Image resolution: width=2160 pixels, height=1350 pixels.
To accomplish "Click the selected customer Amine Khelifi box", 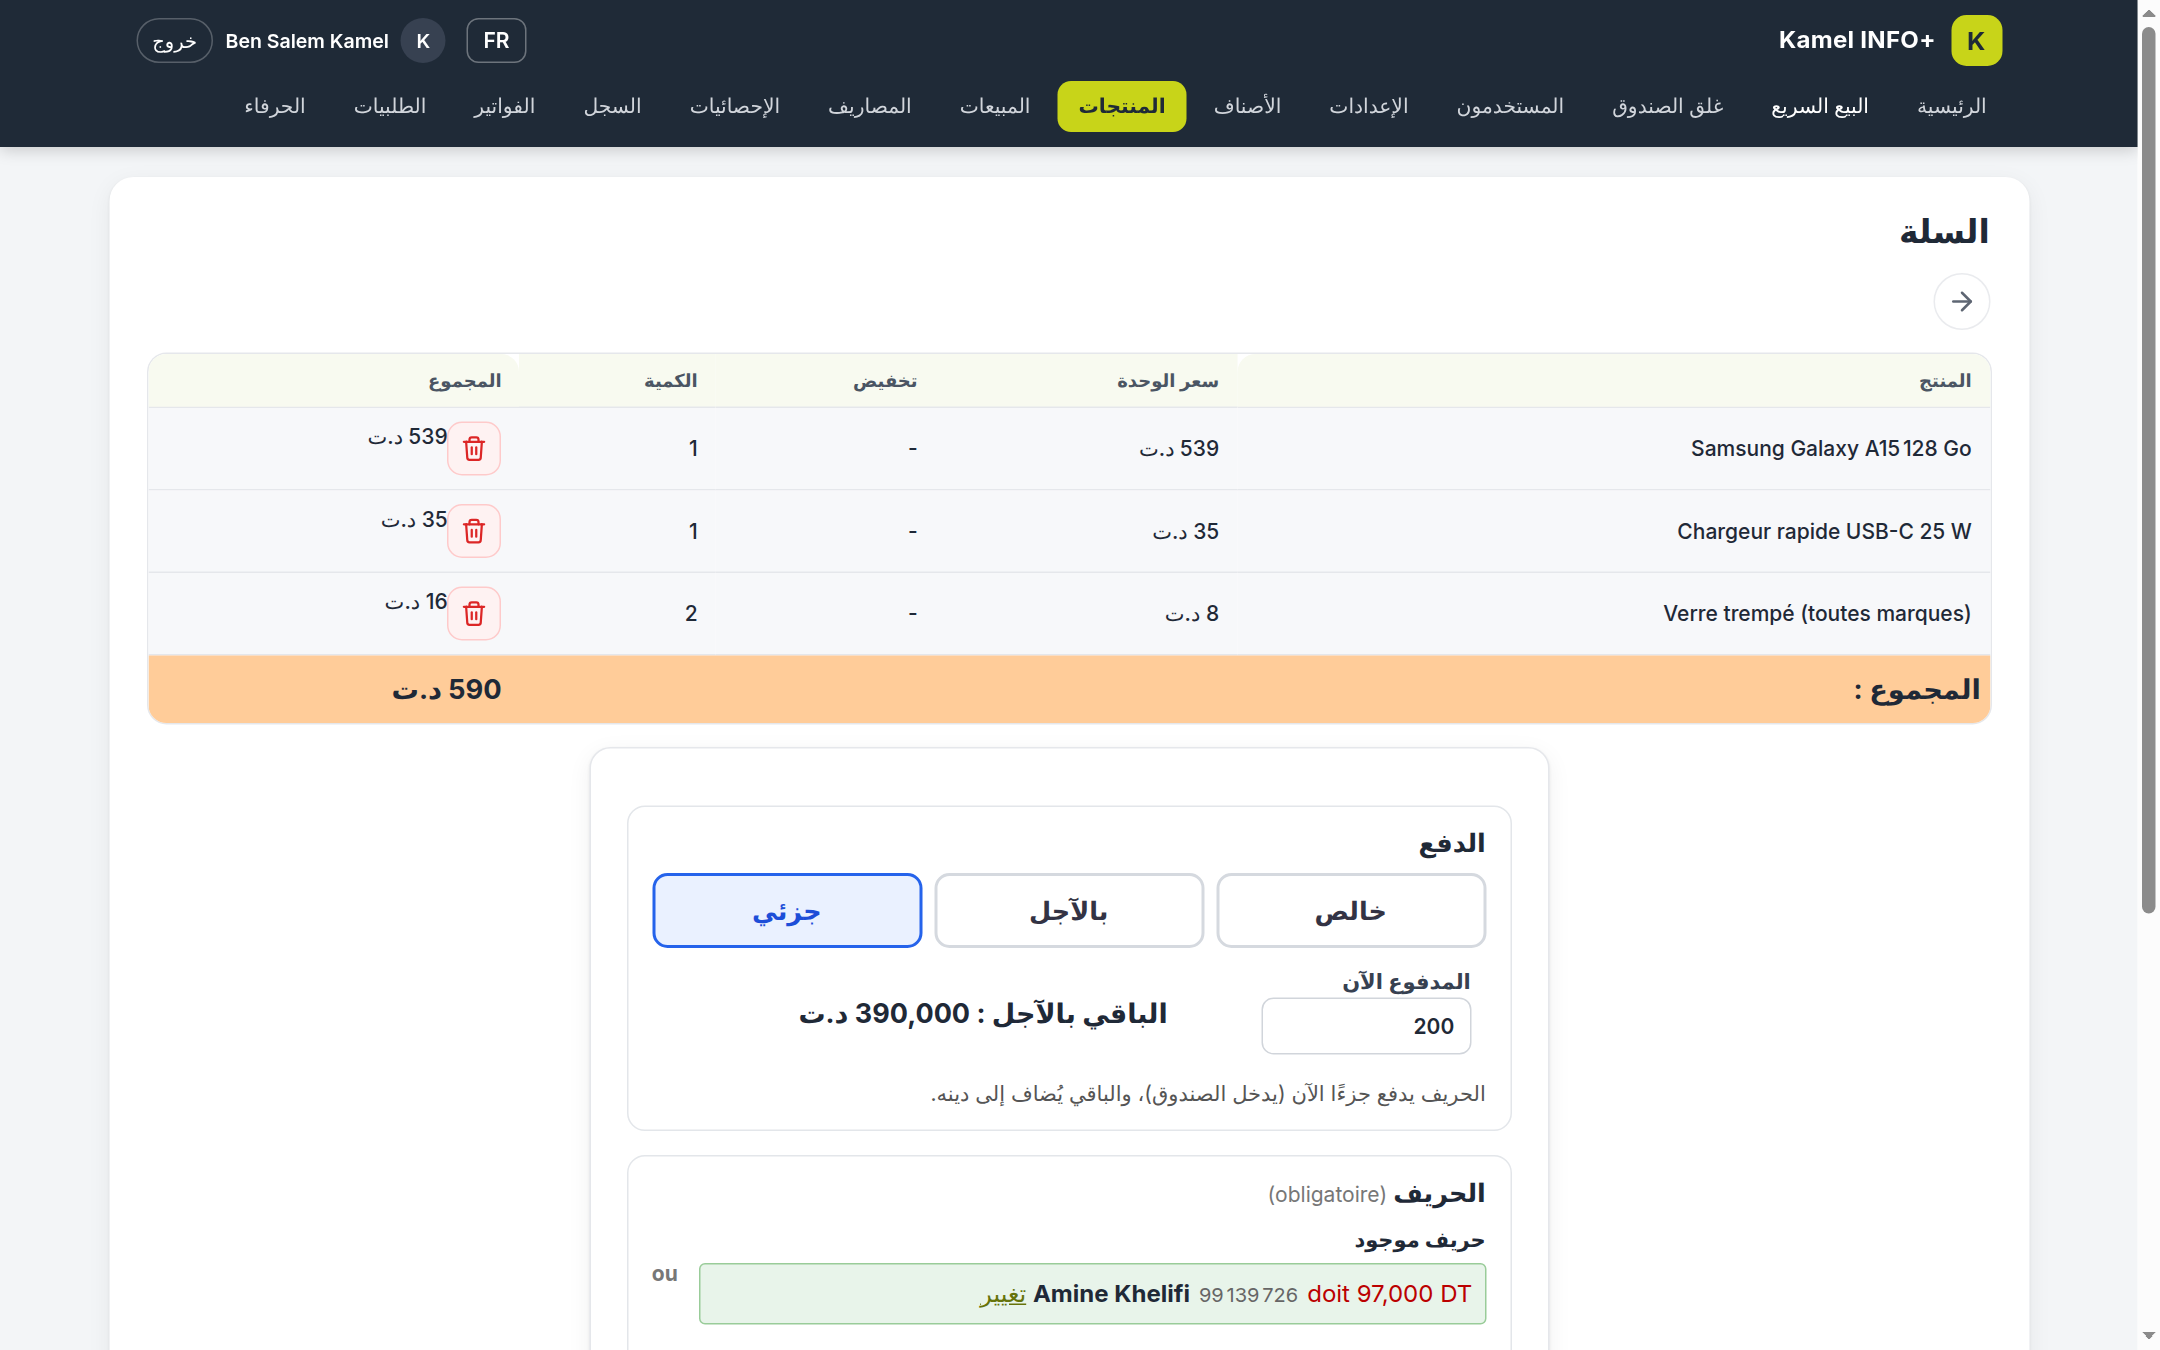I will coord(1092,1294).
